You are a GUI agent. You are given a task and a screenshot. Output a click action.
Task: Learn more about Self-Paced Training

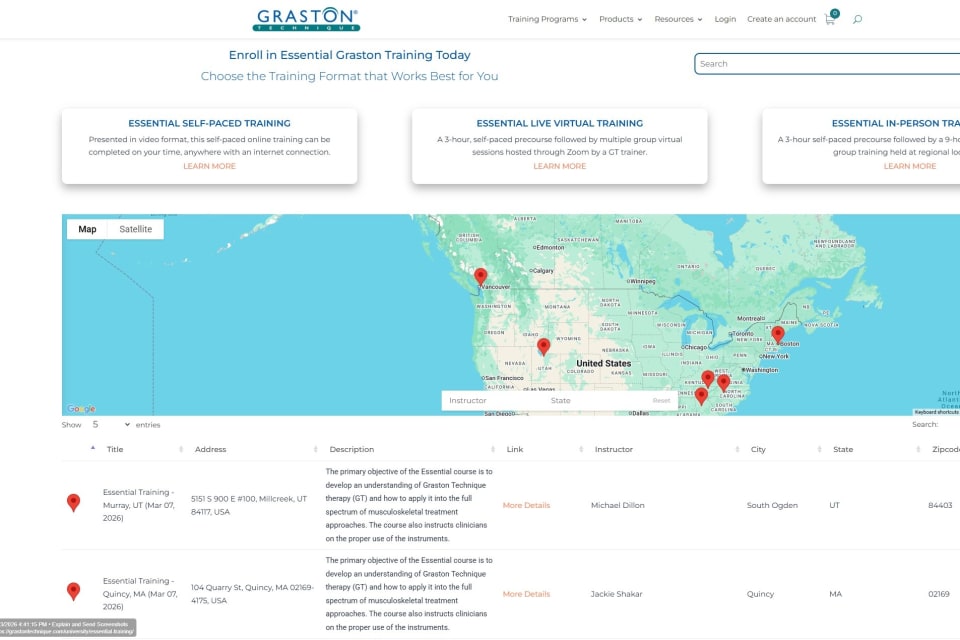pos(209,166)
